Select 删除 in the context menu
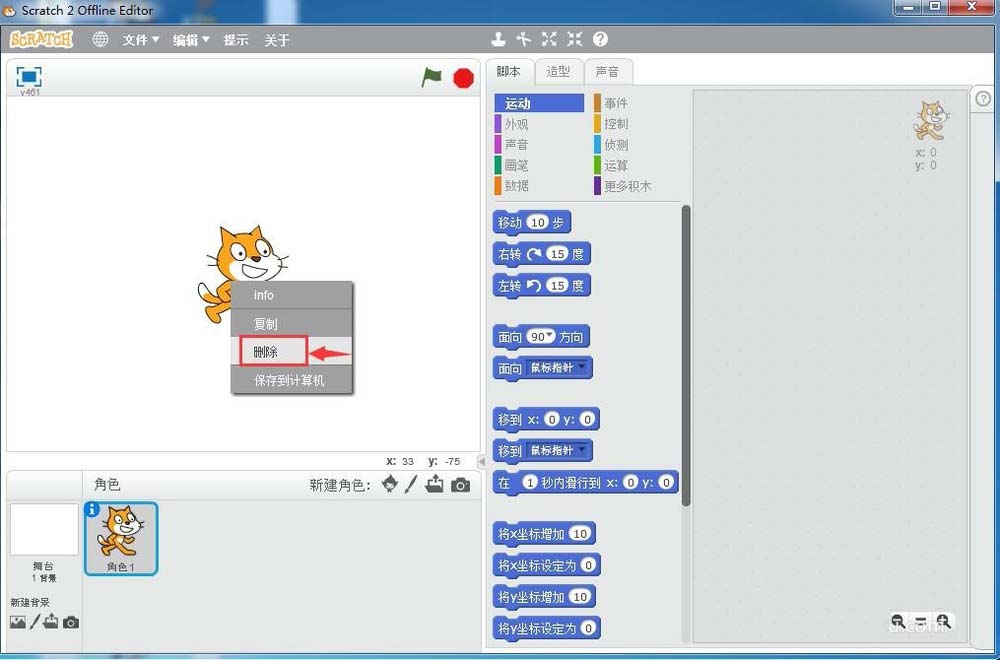The width and height of the screenshot is (1000, 660). point(267,352)
